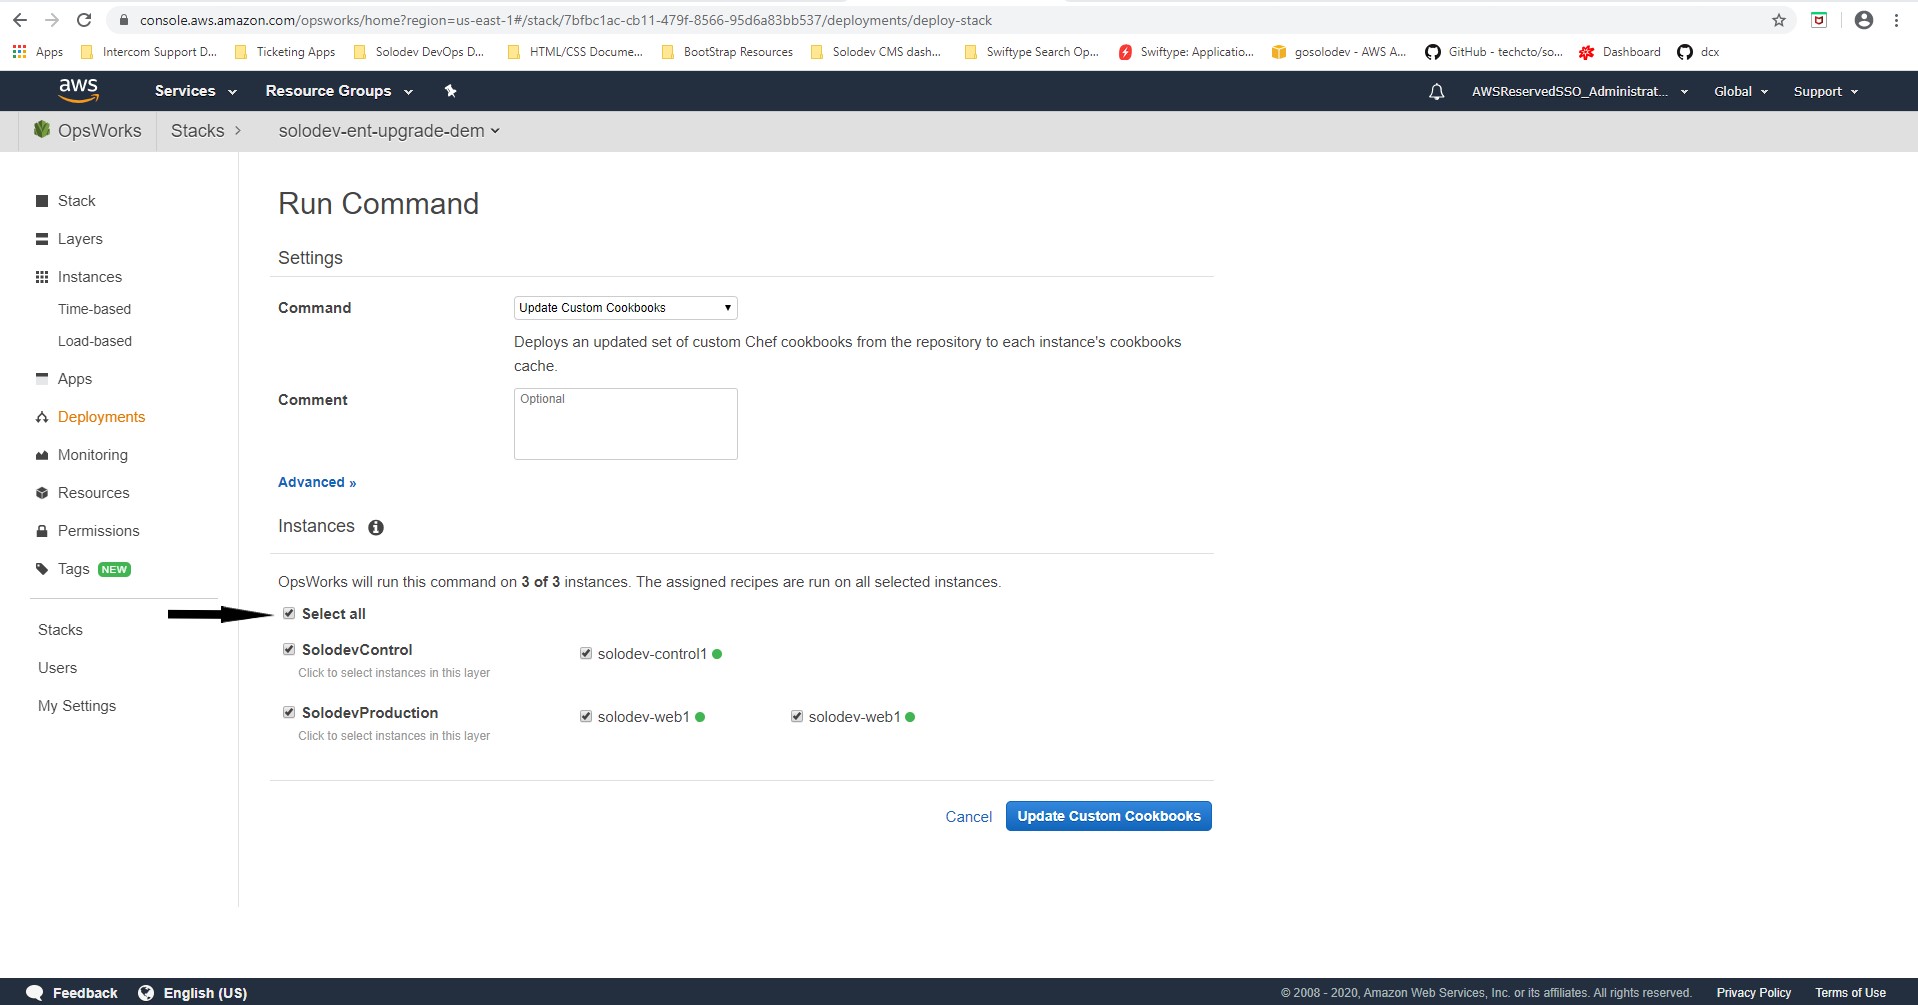Viewport: 1918px width, 1005px height.
Task: Open the Support dropdown
Action: [x=1826, y=91]
